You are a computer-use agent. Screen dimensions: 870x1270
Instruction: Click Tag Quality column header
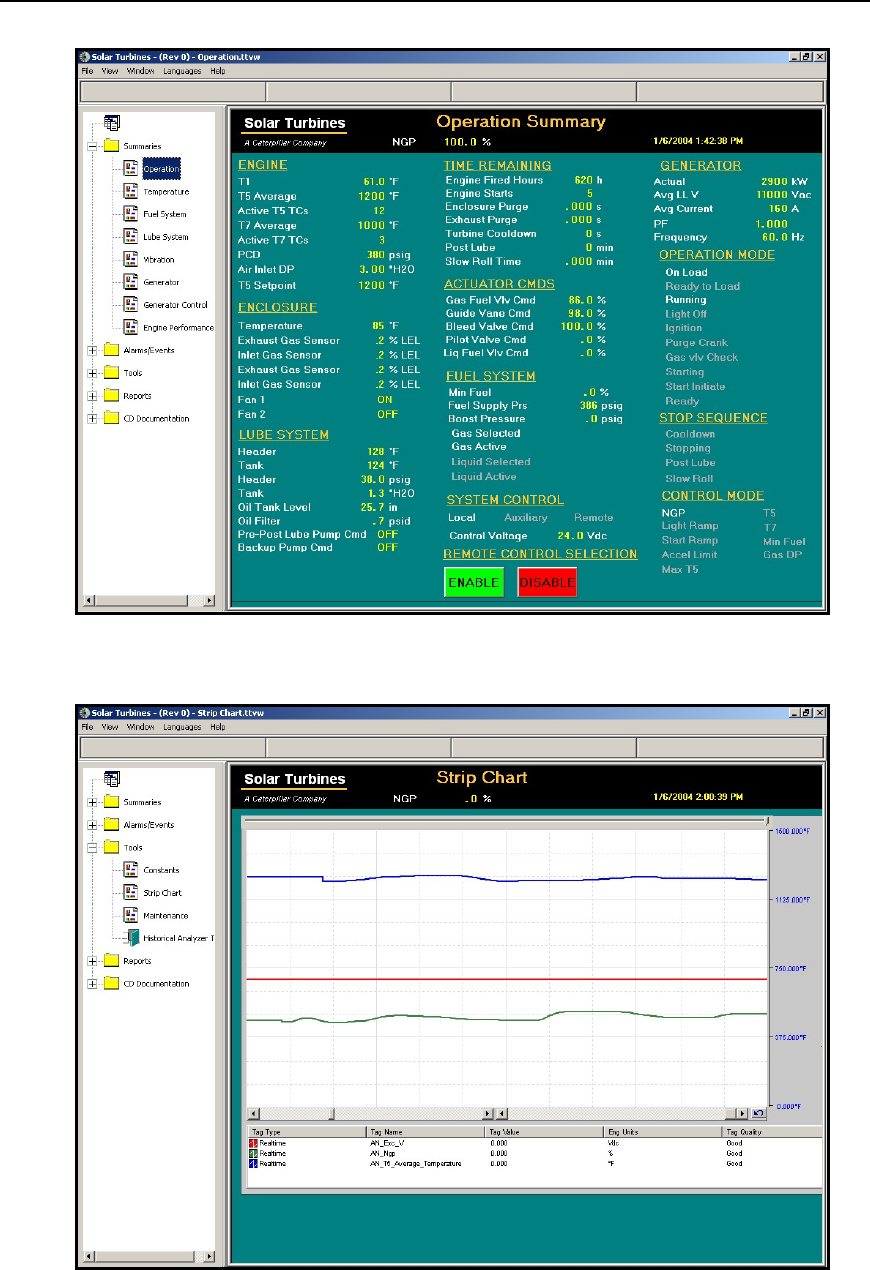coord(772,1132)
